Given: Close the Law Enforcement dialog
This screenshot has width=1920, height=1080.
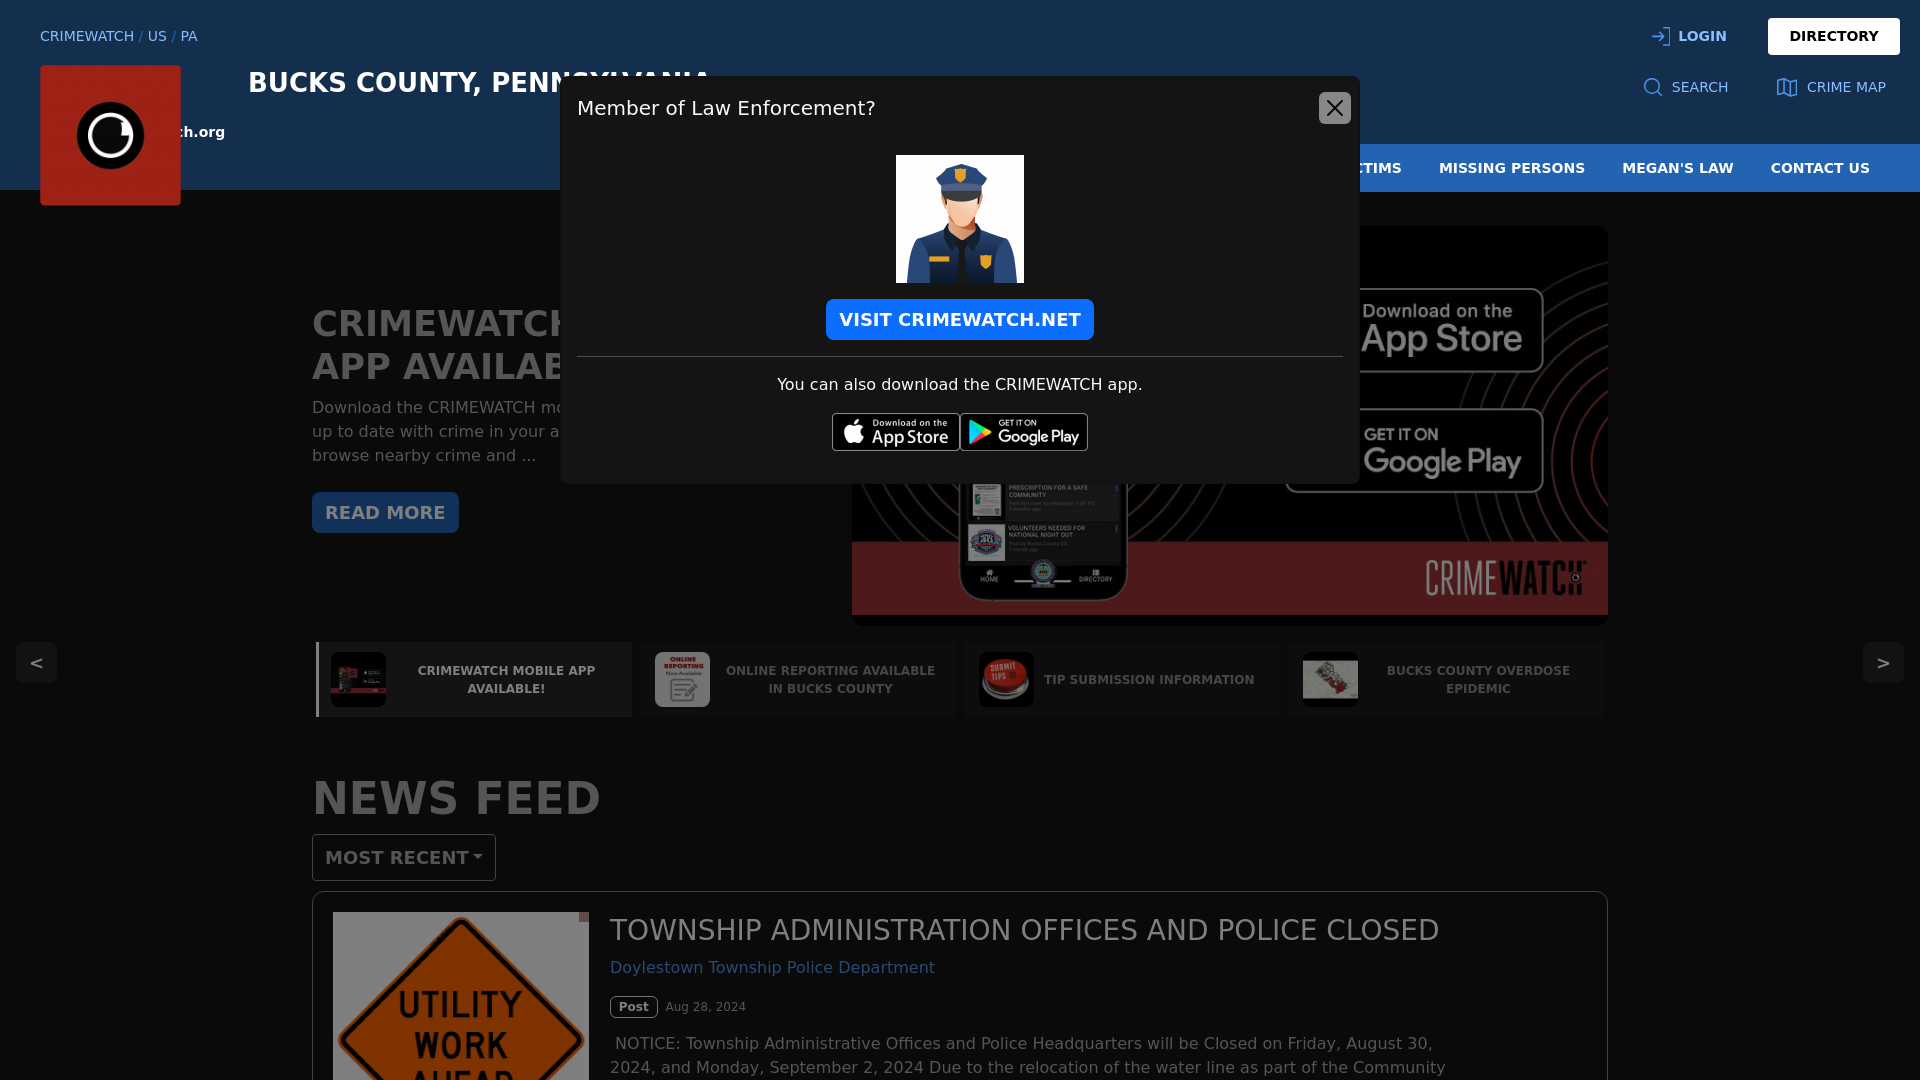Looking at the screenshot, I should pos(1334,108).
